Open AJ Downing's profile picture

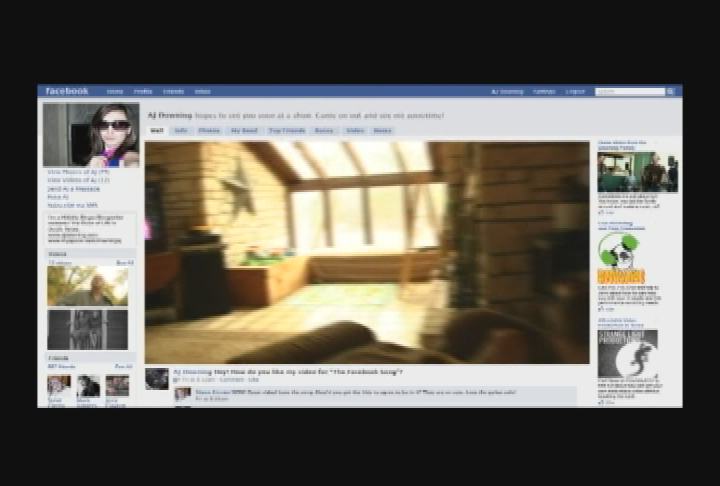pos(91,134)
